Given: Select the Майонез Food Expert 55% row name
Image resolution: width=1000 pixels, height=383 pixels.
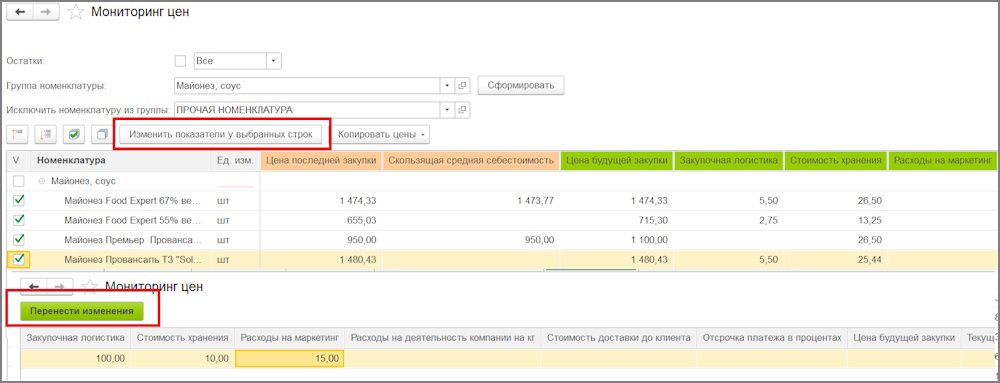Looking at the screenshot, I should tap(133, 220).
